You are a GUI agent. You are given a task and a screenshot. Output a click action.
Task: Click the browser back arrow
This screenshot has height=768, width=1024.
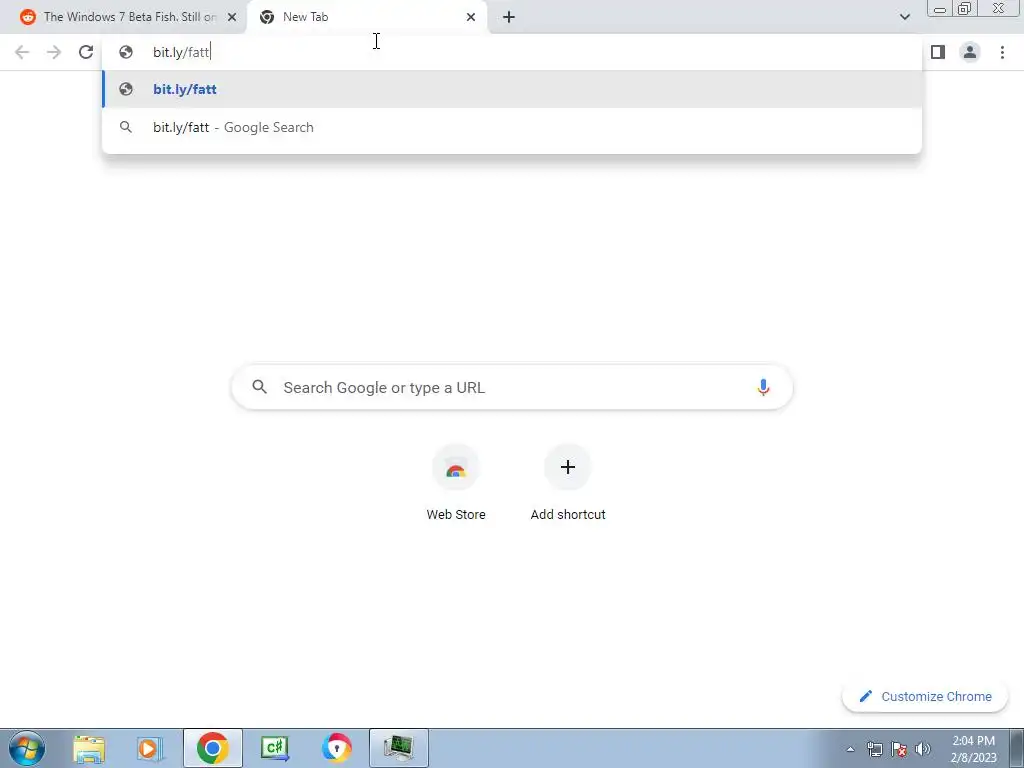click(22, 52)
